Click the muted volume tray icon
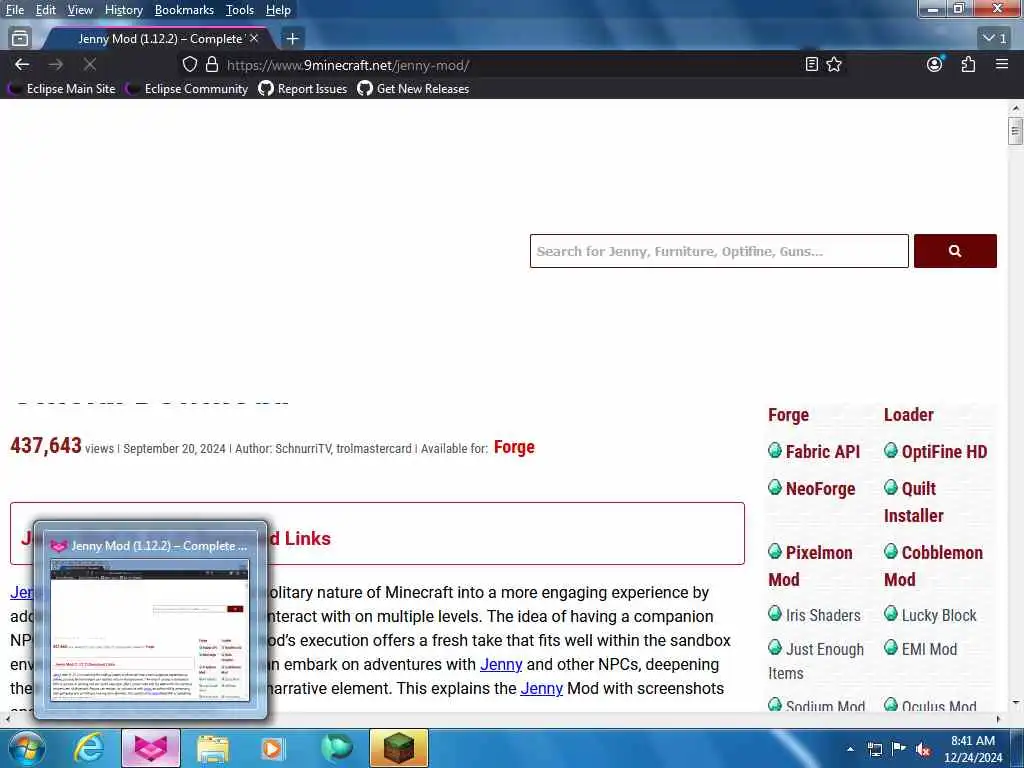Image resolution: width=1024 pixels, height=768 pixels. [x=923, y=749]
